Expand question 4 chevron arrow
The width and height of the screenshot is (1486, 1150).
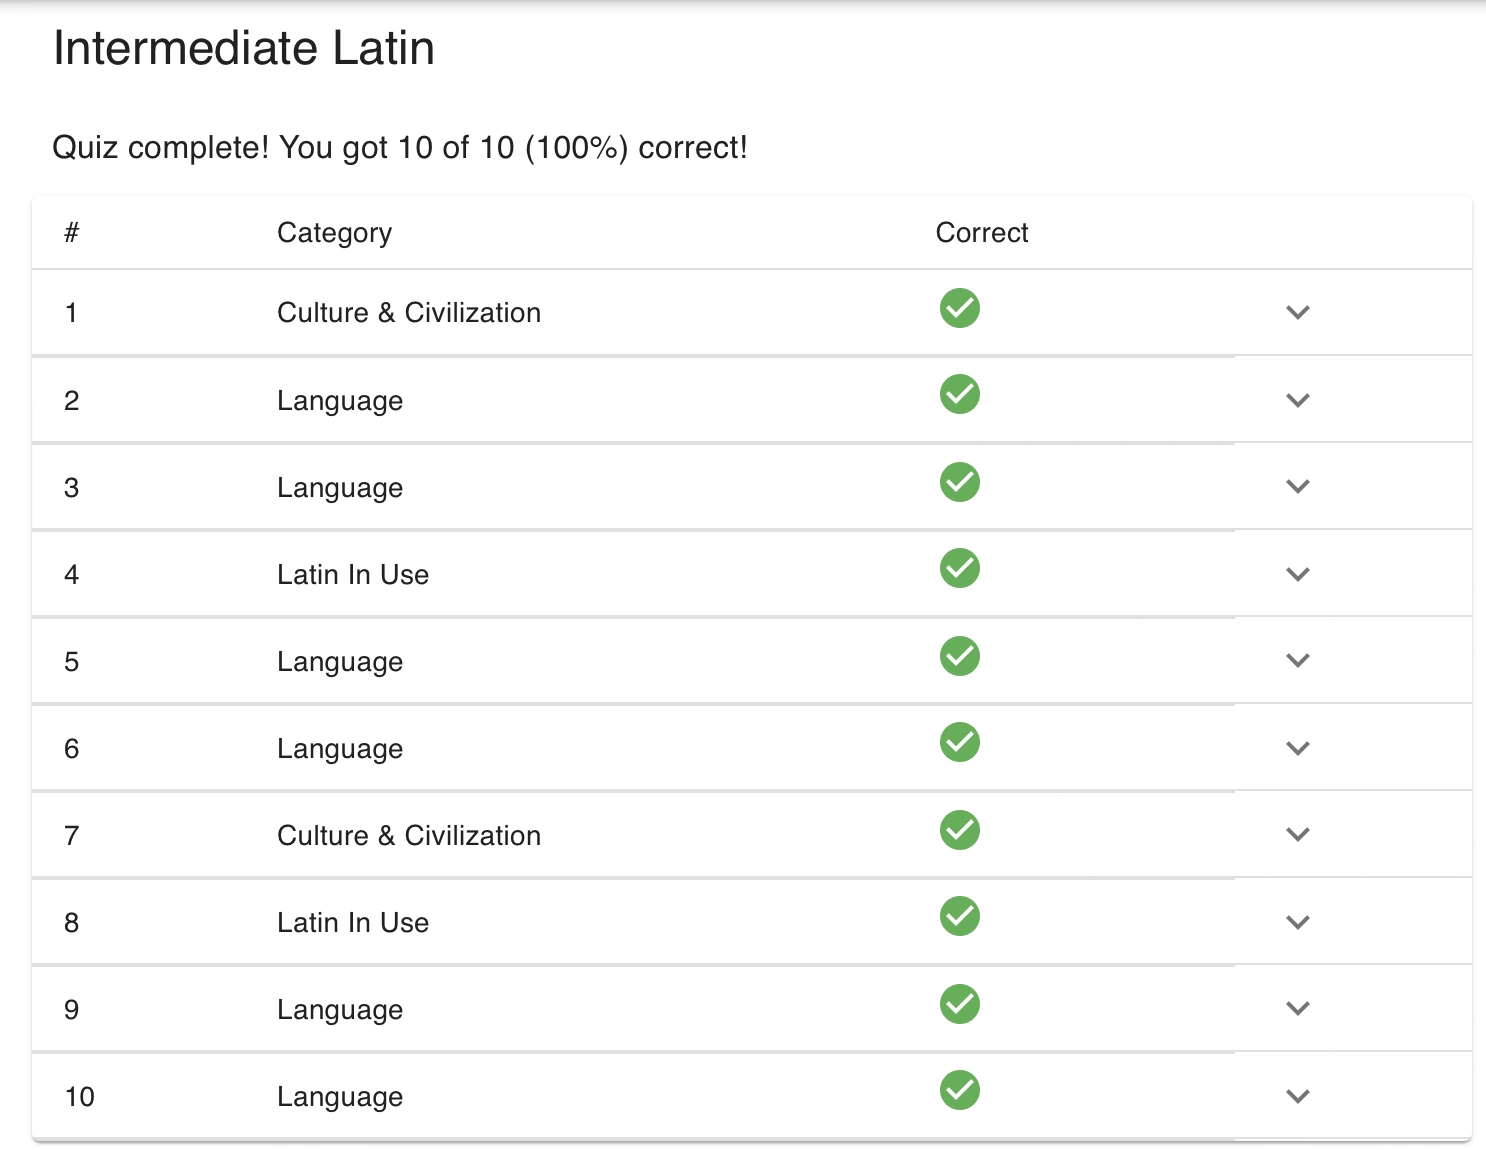coord(1297,574)
